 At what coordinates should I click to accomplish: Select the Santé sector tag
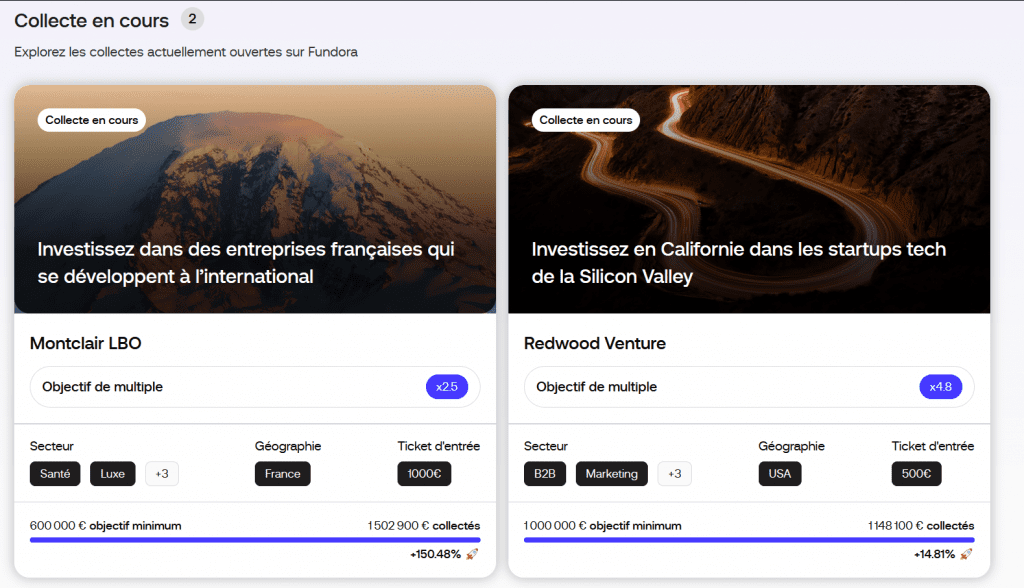point(55,474)
